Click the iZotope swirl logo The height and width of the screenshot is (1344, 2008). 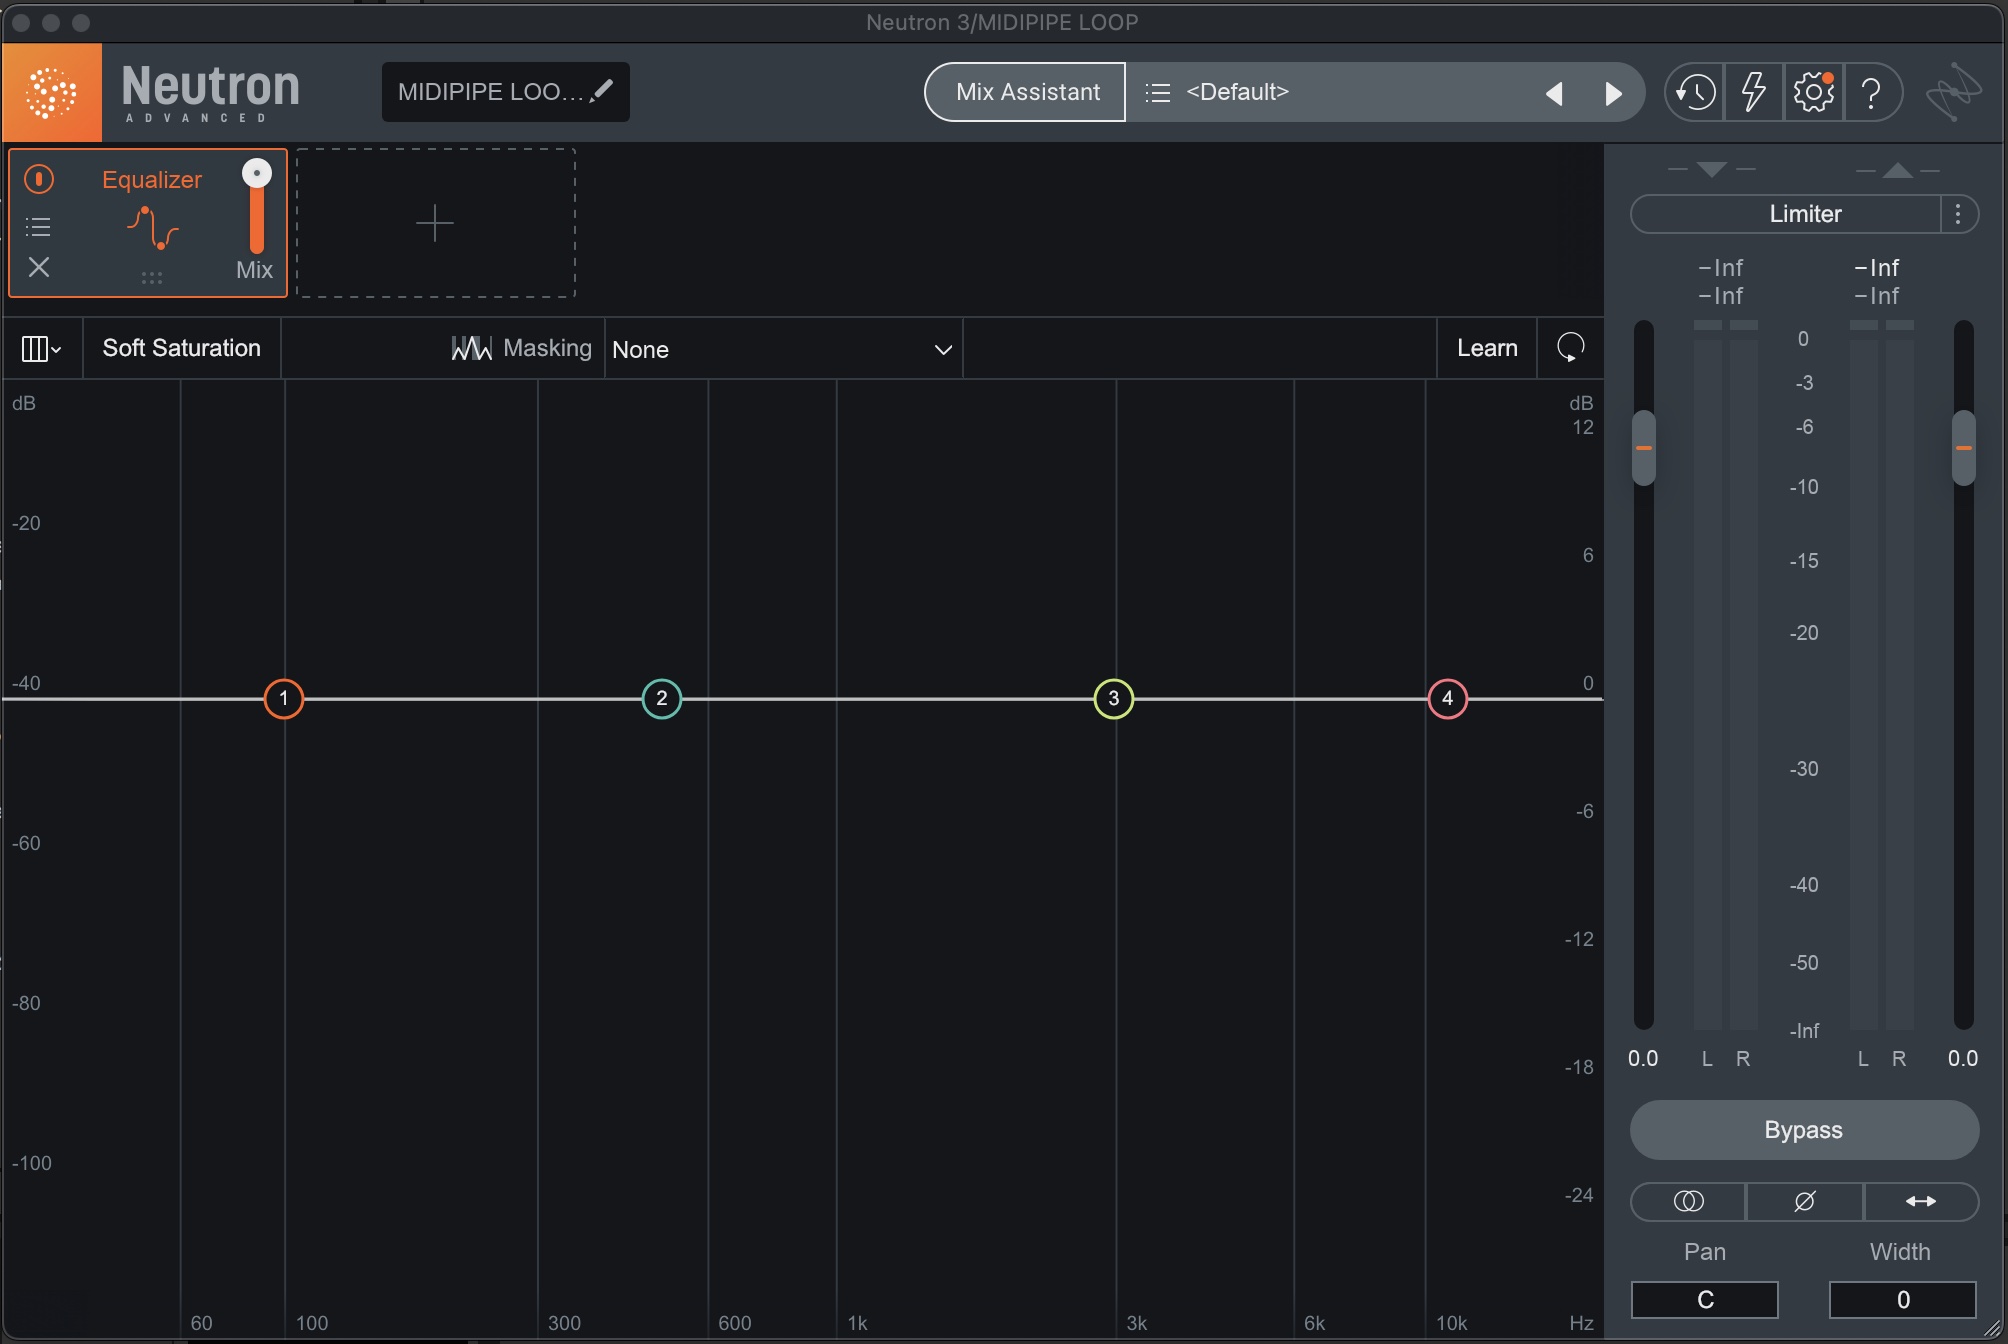(1953, 93)
